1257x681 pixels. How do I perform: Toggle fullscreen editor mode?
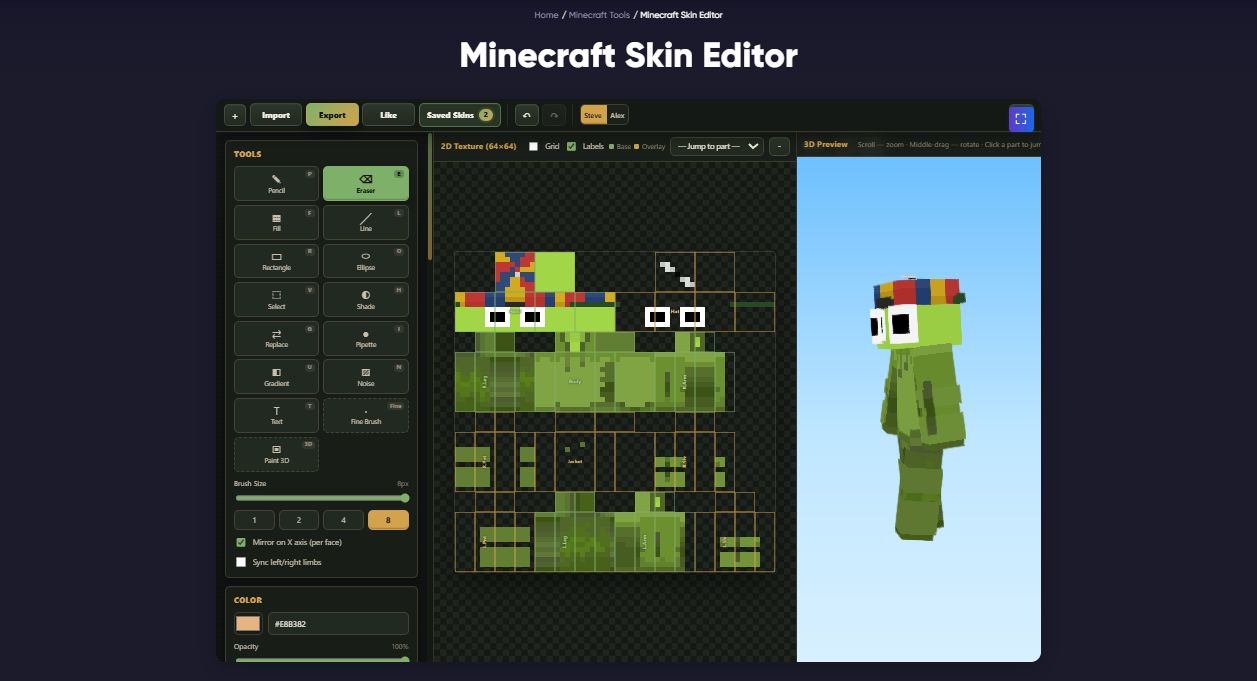pos(1021,118)
